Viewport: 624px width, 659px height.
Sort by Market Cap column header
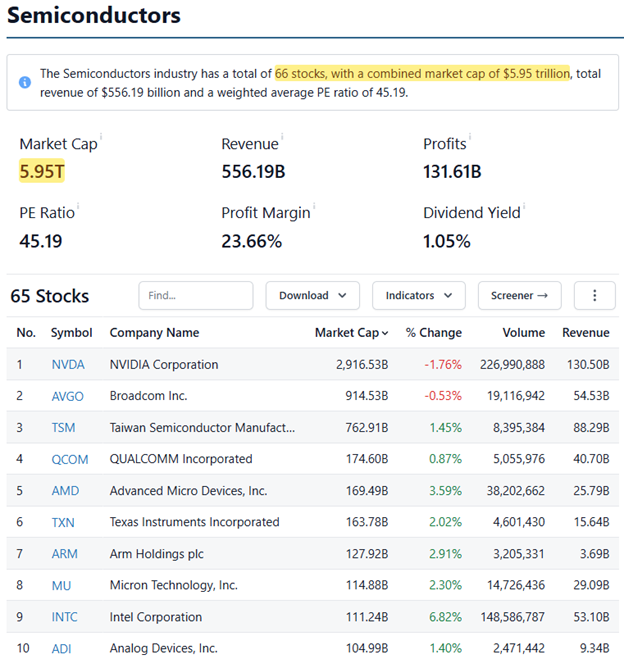pos(351,333)
